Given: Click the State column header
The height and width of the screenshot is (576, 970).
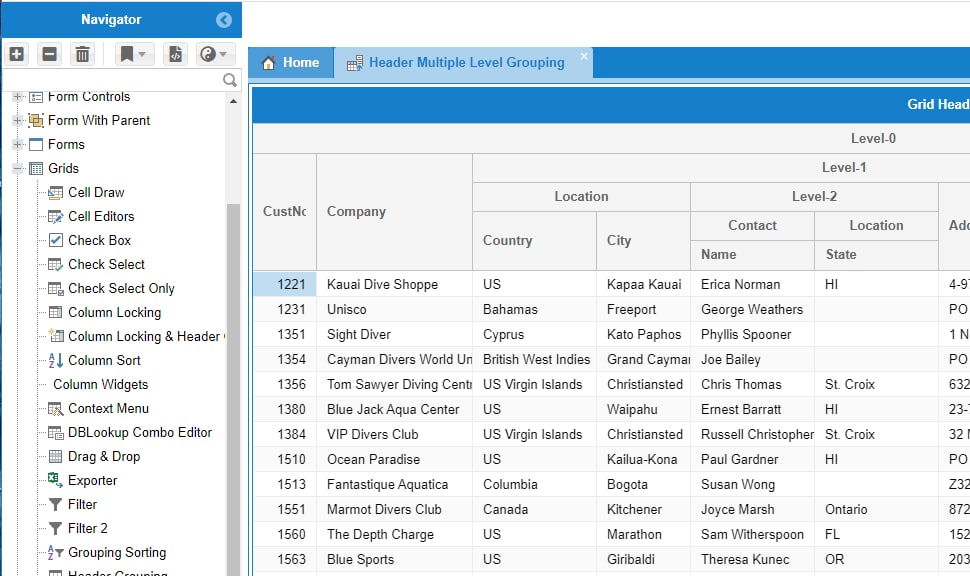Looking at the screenshot, I should tap(877, 254).
